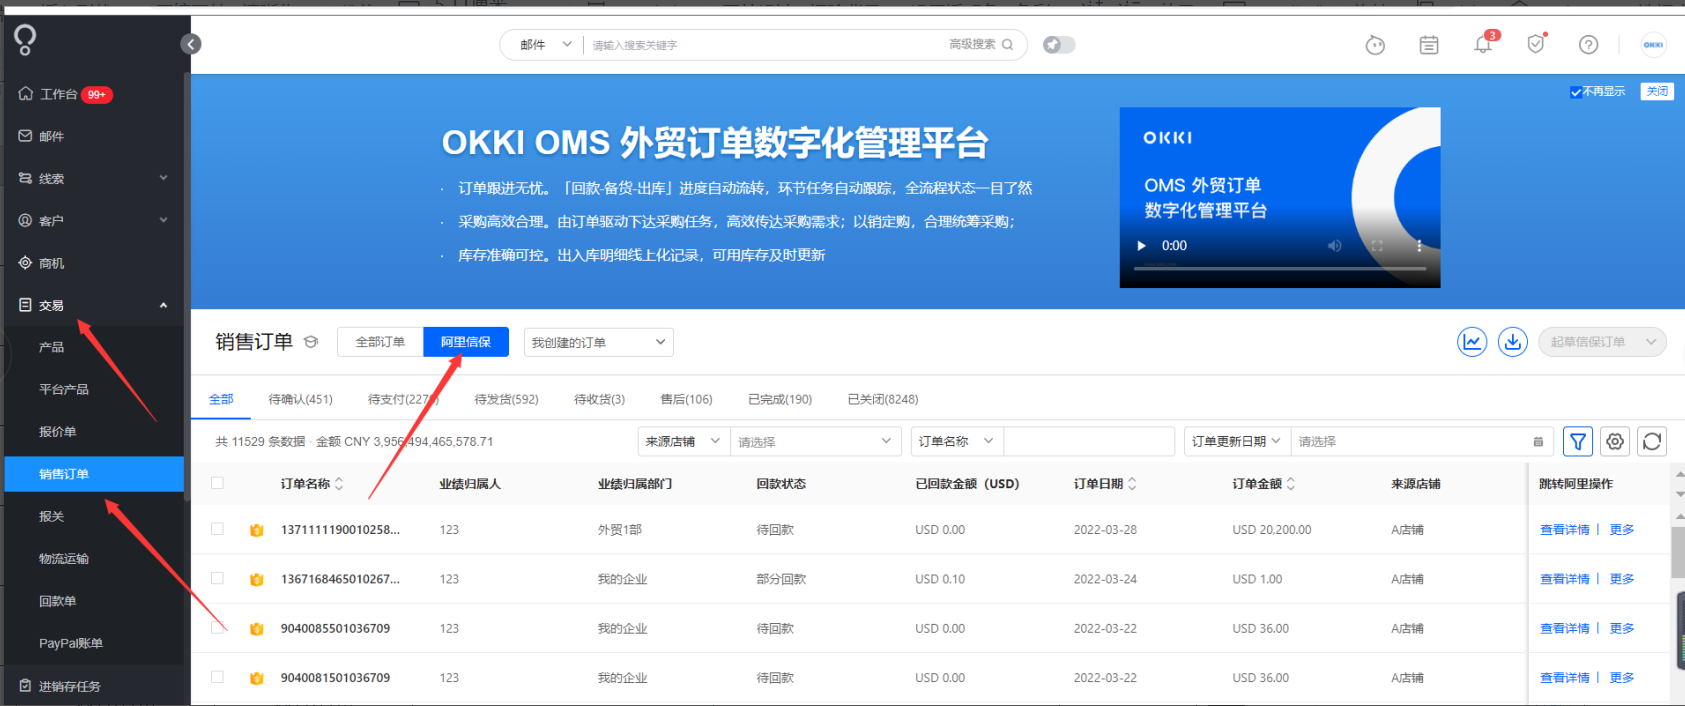
Task: Toggle video fullscreen
Action: pos(1377,246)
